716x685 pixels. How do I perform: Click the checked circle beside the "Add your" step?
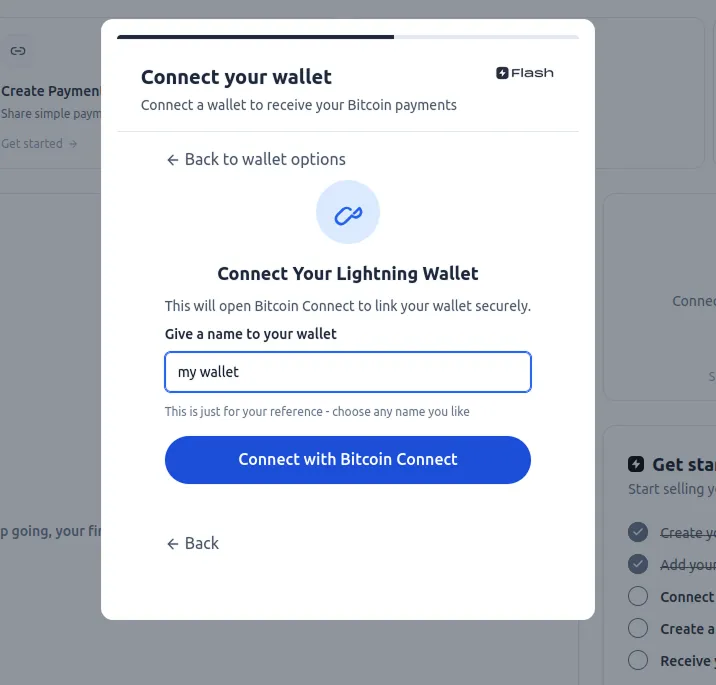click(638, 564)
